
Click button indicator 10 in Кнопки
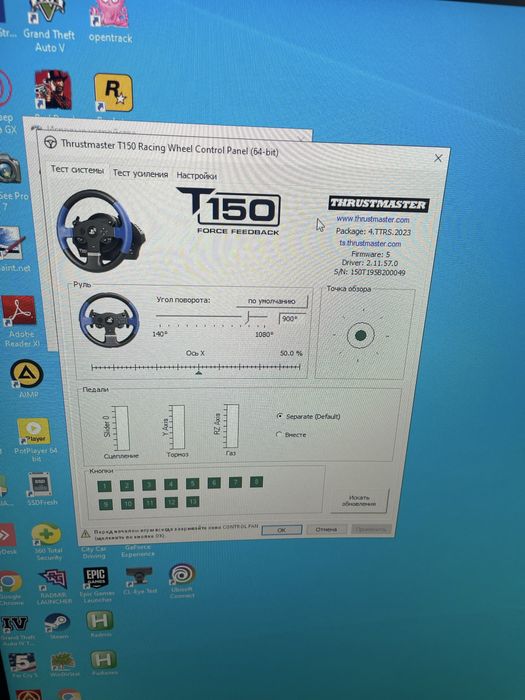(x=128, y=504)
